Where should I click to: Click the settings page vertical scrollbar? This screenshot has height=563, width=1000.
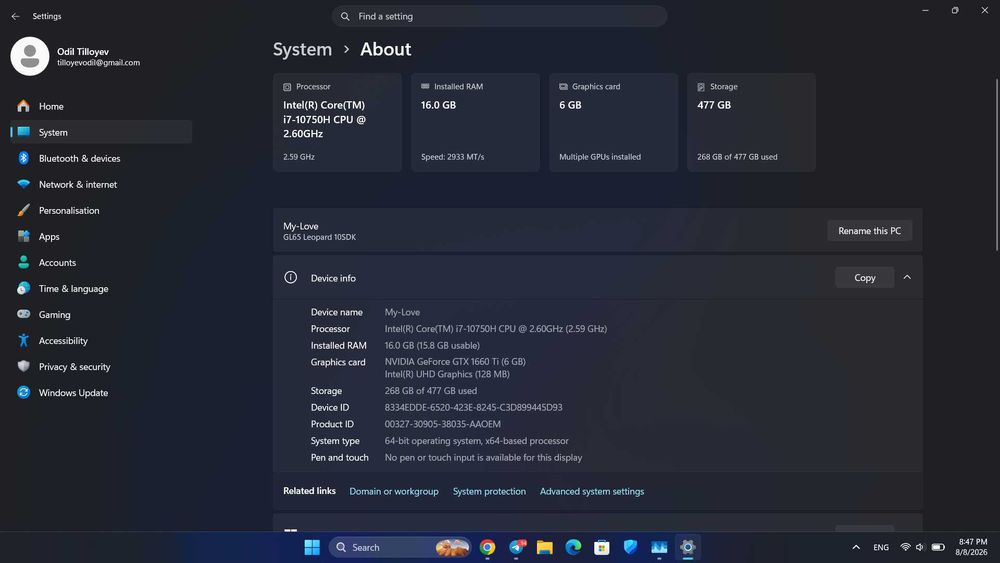pyautogui.click(x=996, y=165)
